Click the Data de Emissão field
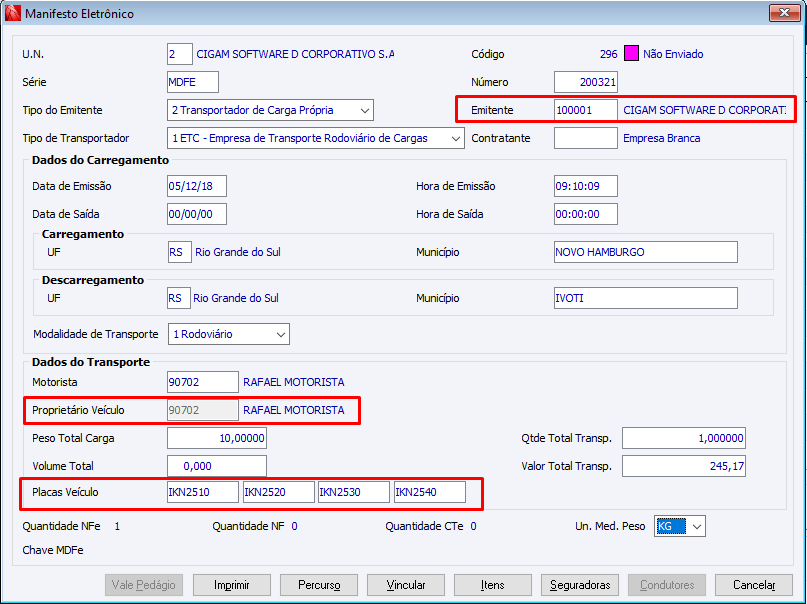The image size is (807, 604). click(197, 186)
